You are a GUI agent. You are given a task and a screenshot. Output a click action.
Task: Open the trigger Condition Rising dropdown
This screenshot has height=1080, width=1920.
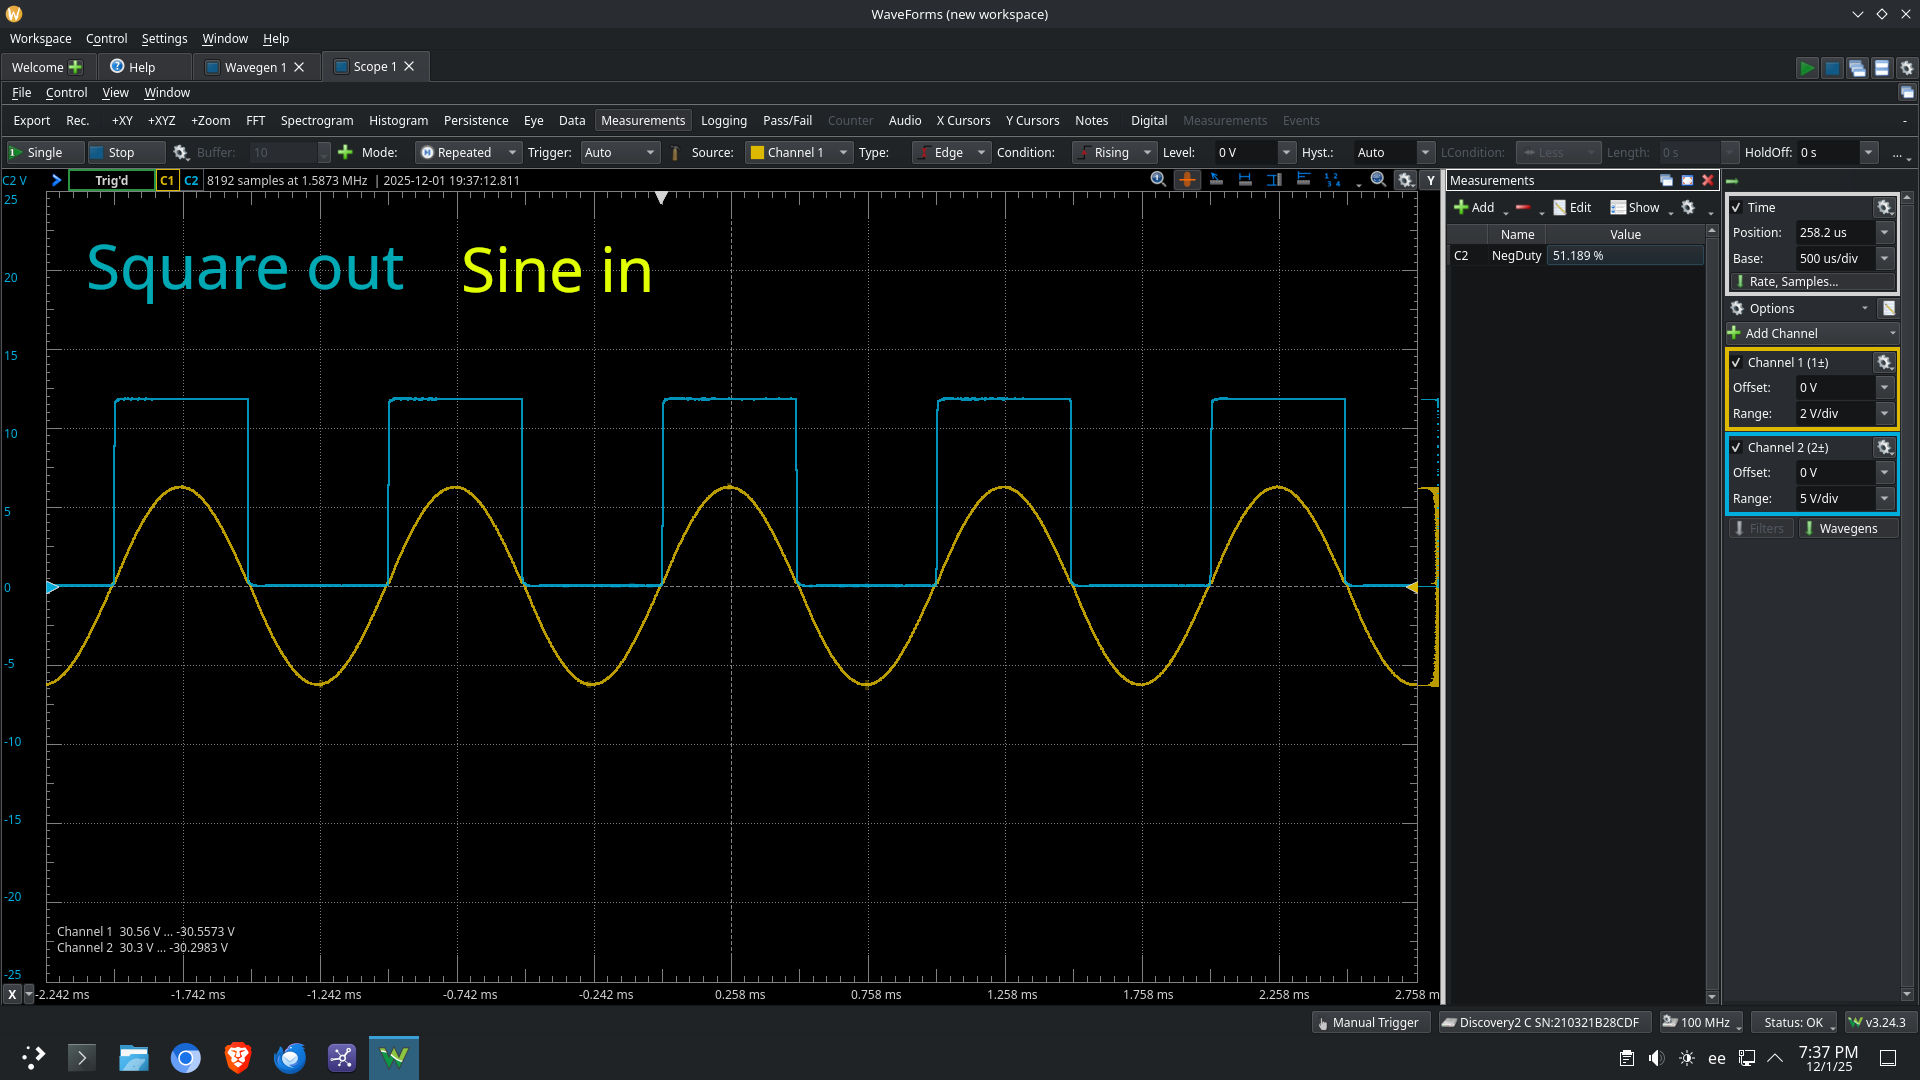(x=1114, y=153)
